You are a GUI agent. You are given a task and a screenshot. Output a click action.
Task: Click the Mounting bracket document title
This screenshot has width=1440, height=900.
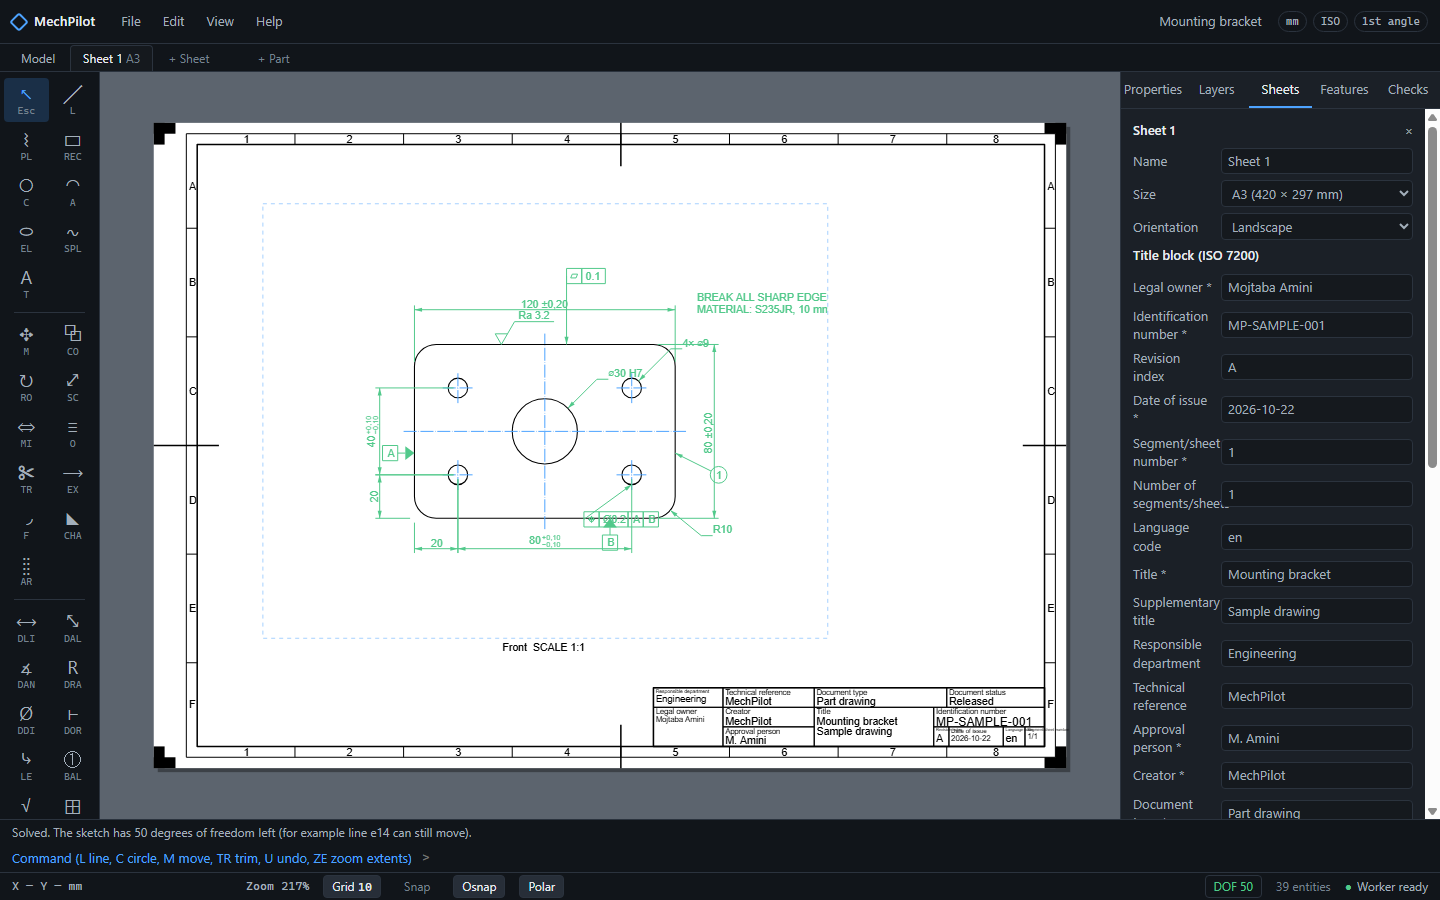[x=1210, y=21]
